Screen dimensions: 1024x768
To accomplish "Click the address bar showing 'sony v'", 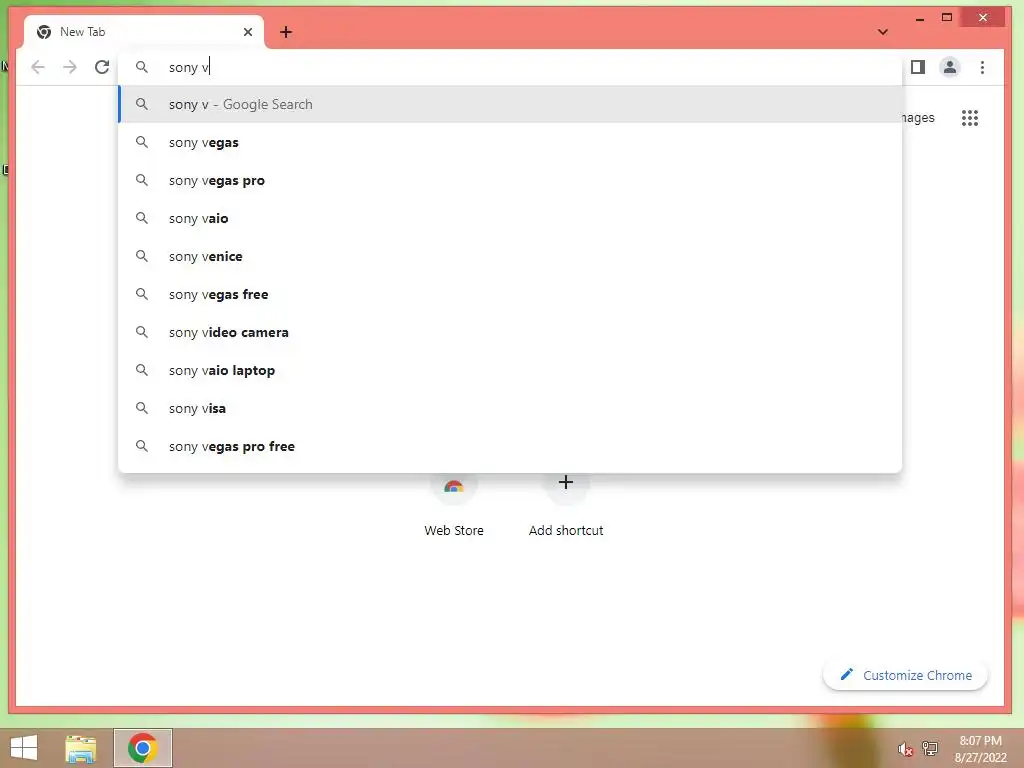I will (x=509, y=67).
